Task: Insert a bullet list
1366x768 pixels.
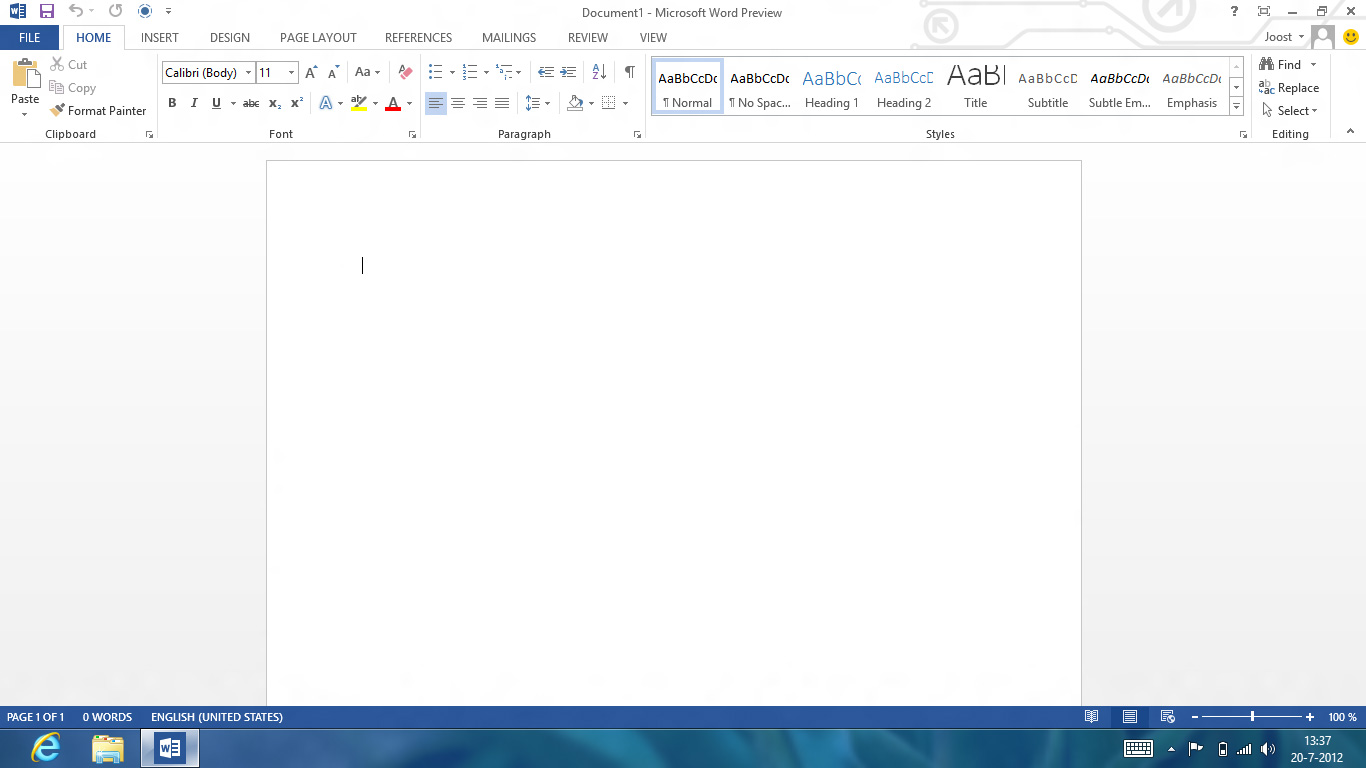Action: point(436,72)
